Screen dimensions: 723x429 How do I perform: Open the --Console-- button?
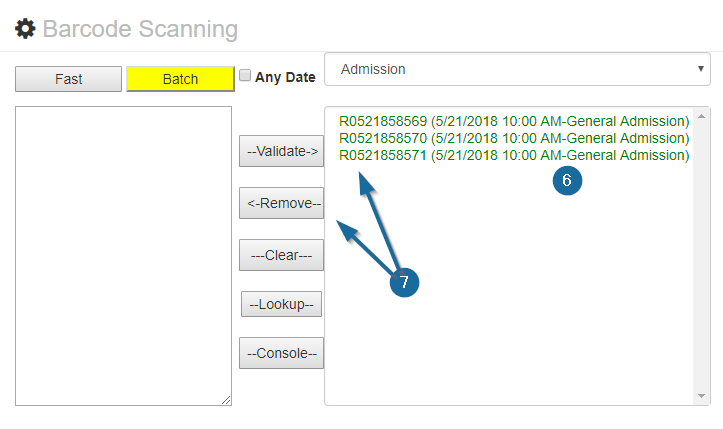(281, 353)
